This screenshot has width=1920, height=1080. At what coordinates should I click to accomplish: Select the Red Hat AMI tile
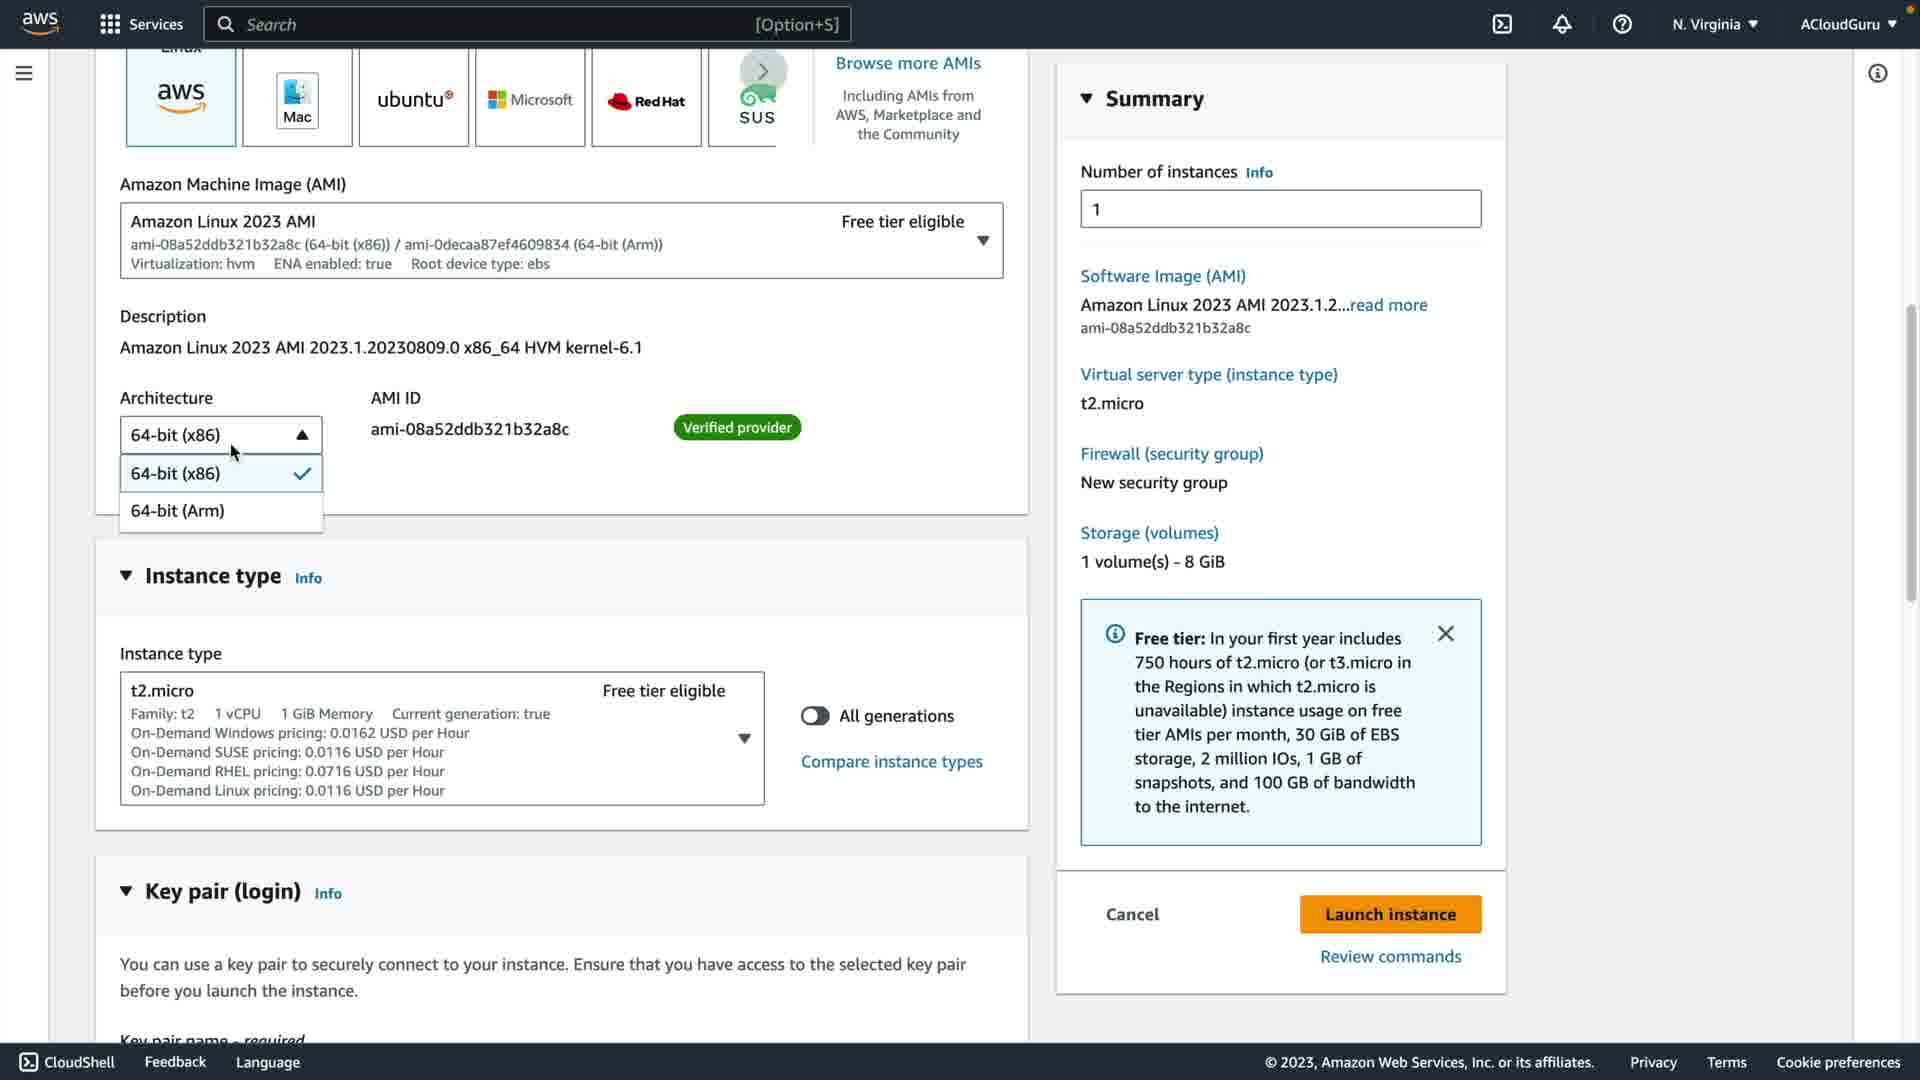pyautogui.click(x=646, y=100)
